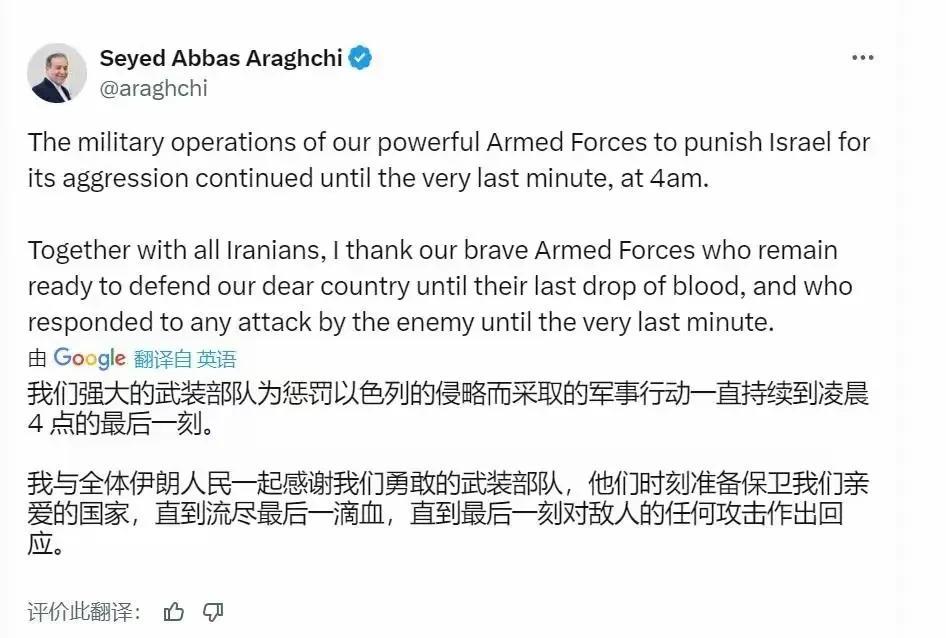Viewport: 946px width, 638px height.
Task: Select the English paragraph starting 'Together with all Iranians'
Action: tap(440, 286)
